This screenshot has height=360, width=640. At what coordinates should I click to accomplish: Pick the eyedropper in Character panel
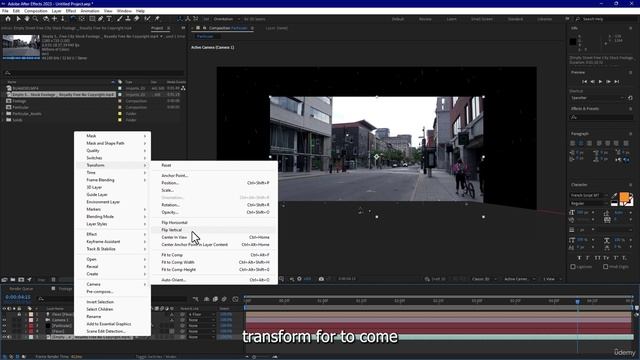click(x=615, y=196)
